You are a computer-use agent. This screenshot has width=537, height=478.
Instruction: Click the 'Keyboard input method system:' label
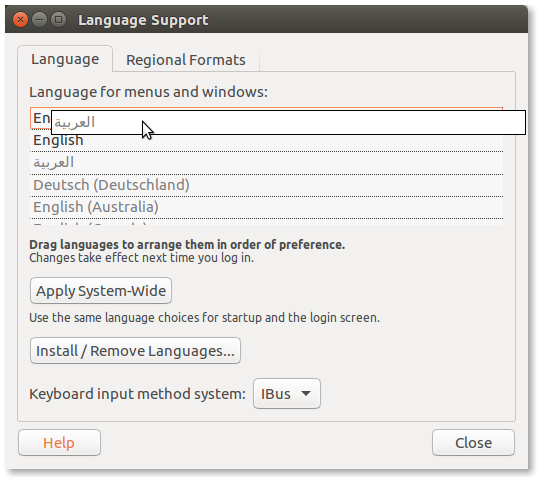click(x=137, y=394)
